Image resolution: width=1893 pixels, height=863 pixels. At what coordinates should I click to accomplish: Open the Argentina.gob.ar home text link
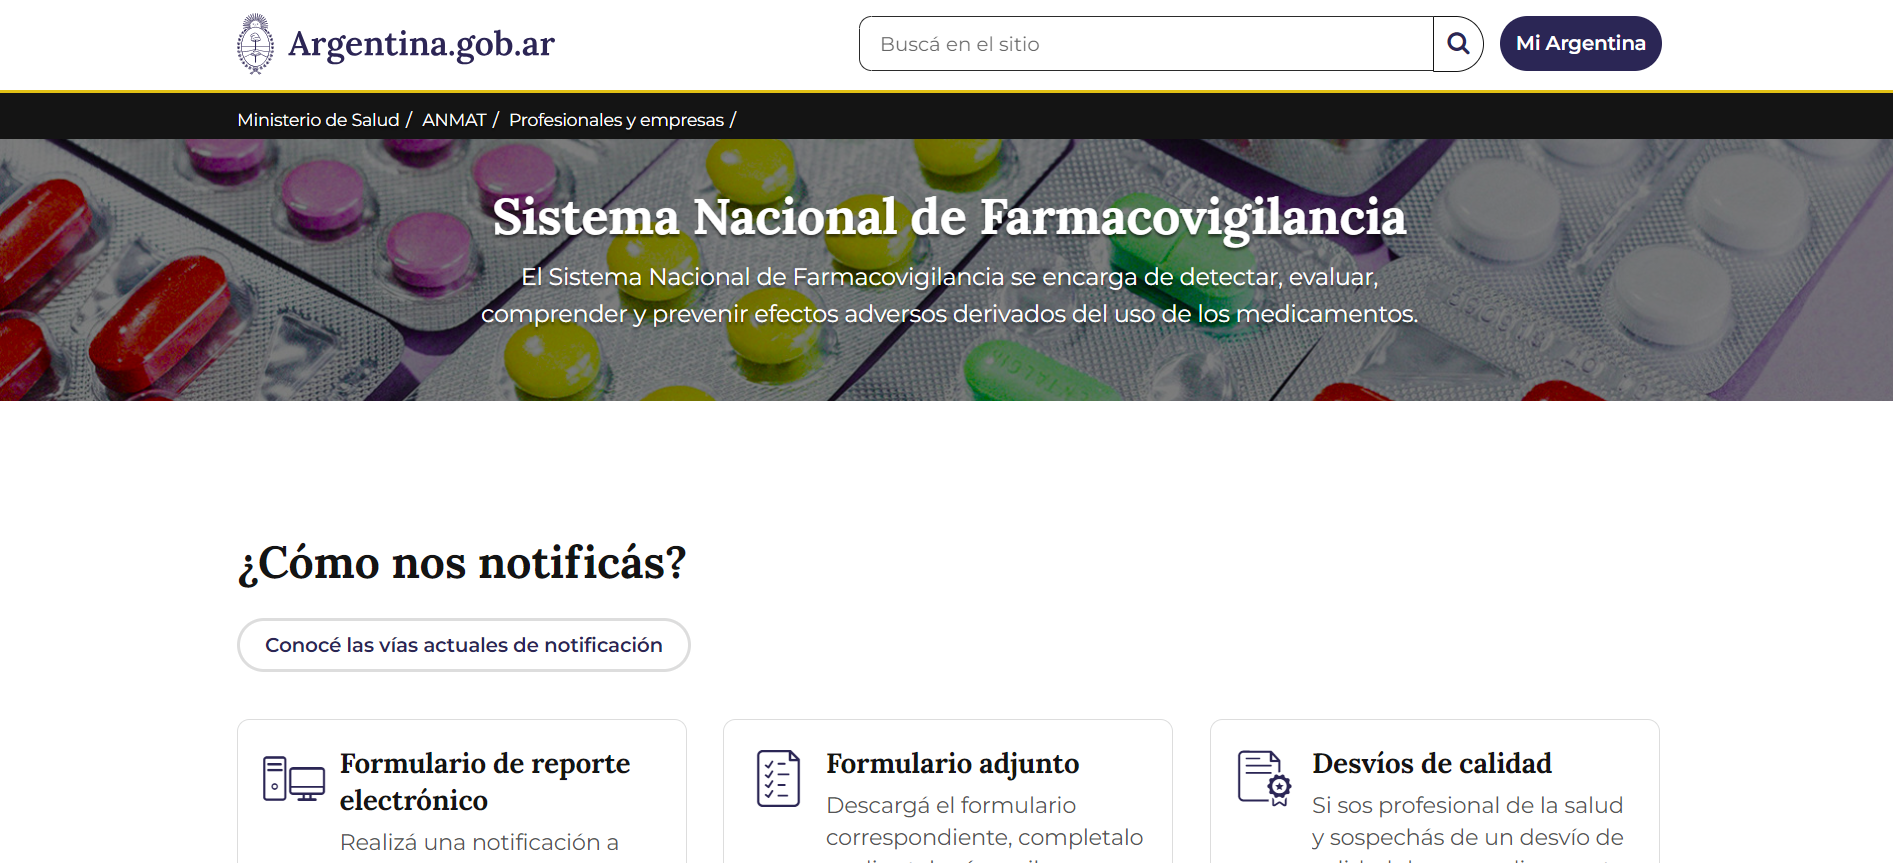[421, 44]
